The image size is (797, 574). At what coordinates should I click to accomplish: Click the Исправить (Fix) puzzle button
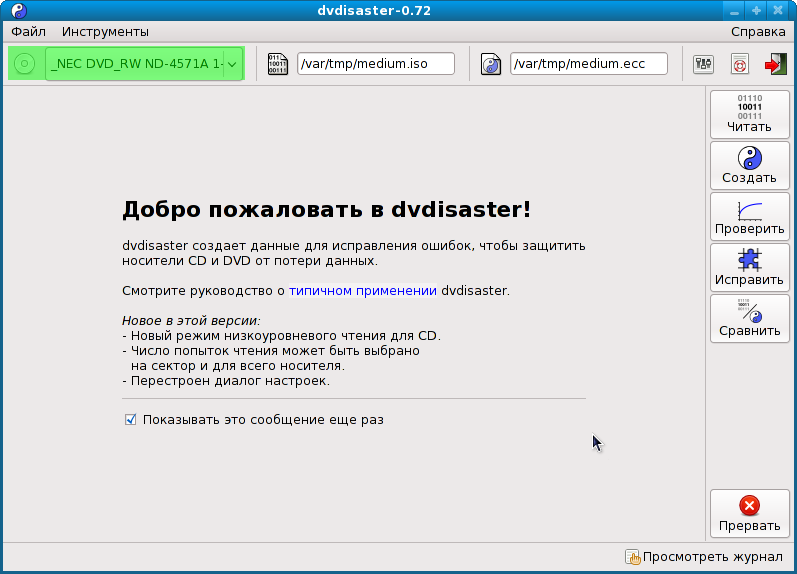[x=749, y=267]
